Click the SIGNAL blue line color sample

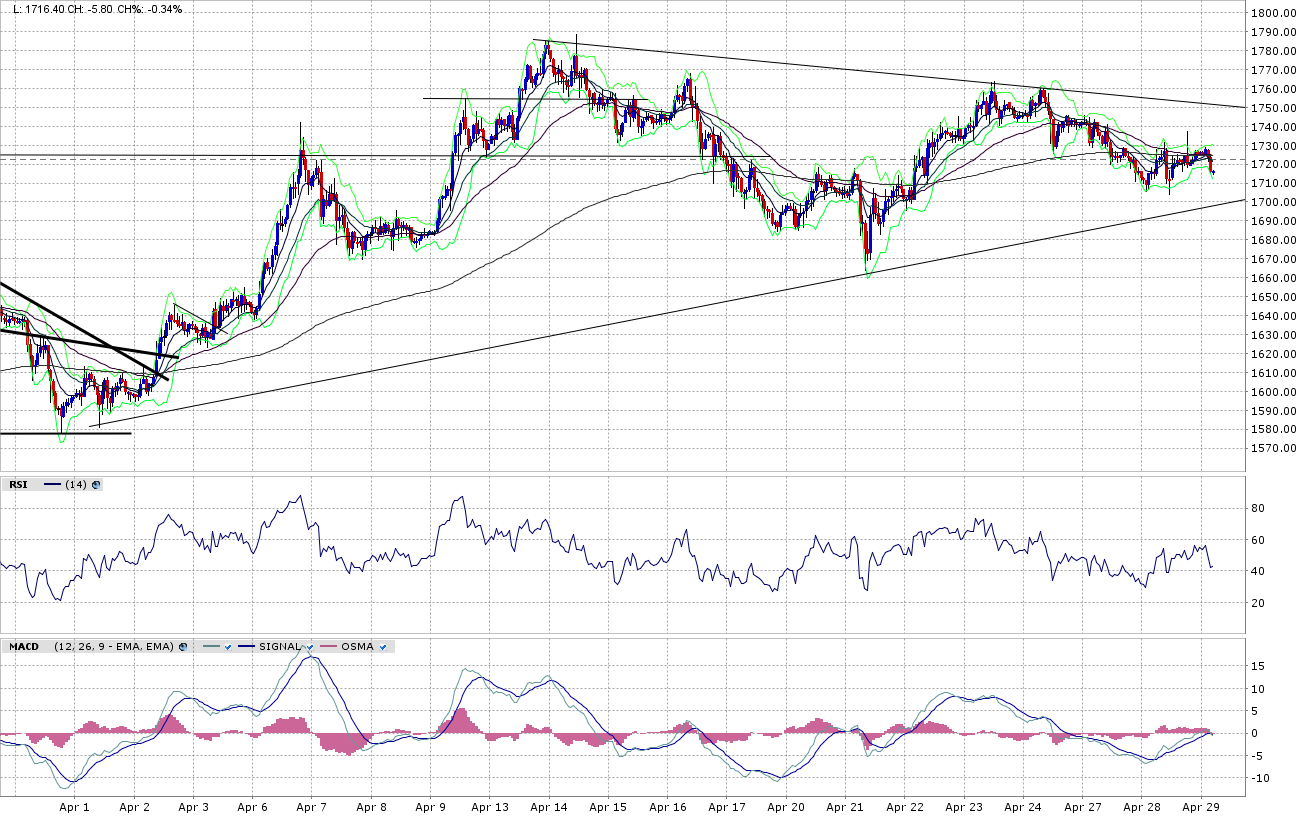click(246, 647)
